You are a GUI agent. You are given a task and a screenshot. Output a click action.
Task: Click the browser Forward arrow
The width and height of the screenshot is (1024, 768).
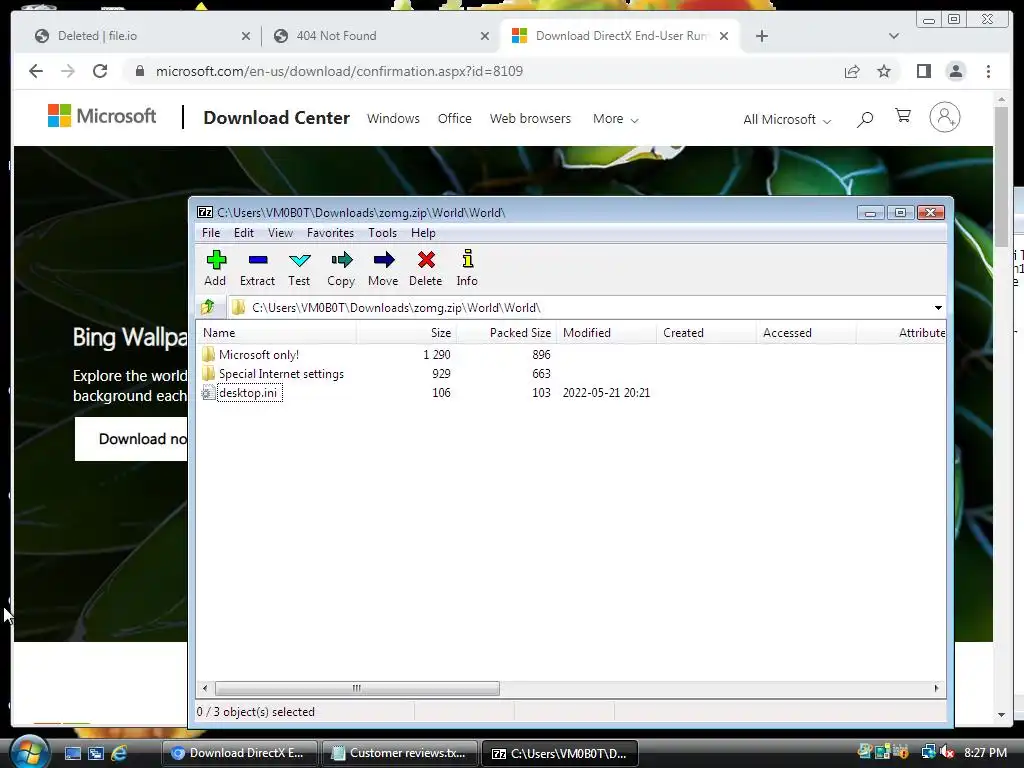pos(68,71)
